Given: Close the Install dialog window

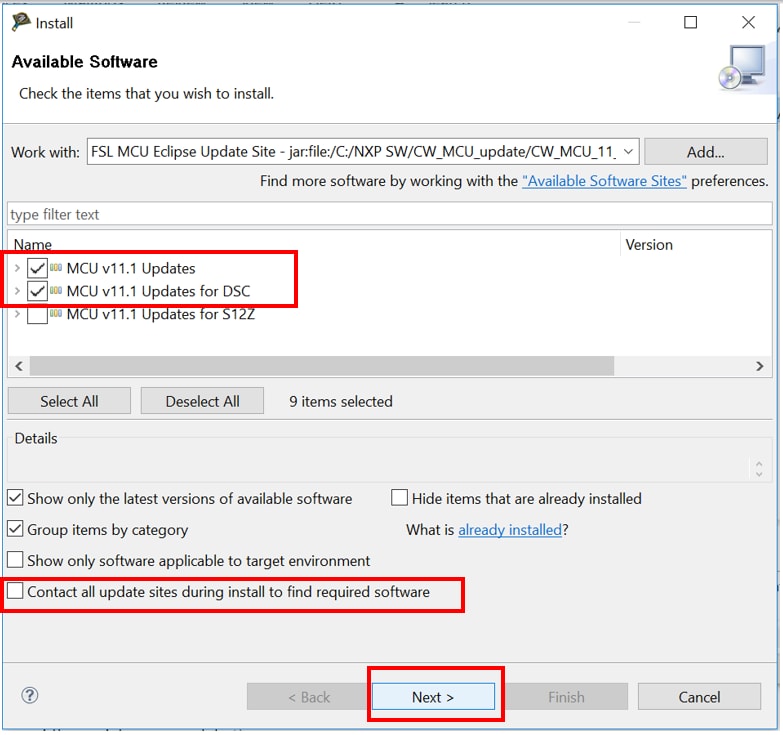Looking at the screenshot, I should coord(748,22).
